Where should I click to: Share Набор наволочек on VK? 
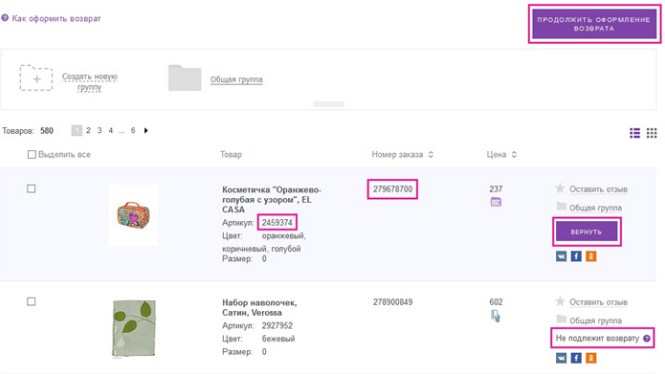coord(561,358)
